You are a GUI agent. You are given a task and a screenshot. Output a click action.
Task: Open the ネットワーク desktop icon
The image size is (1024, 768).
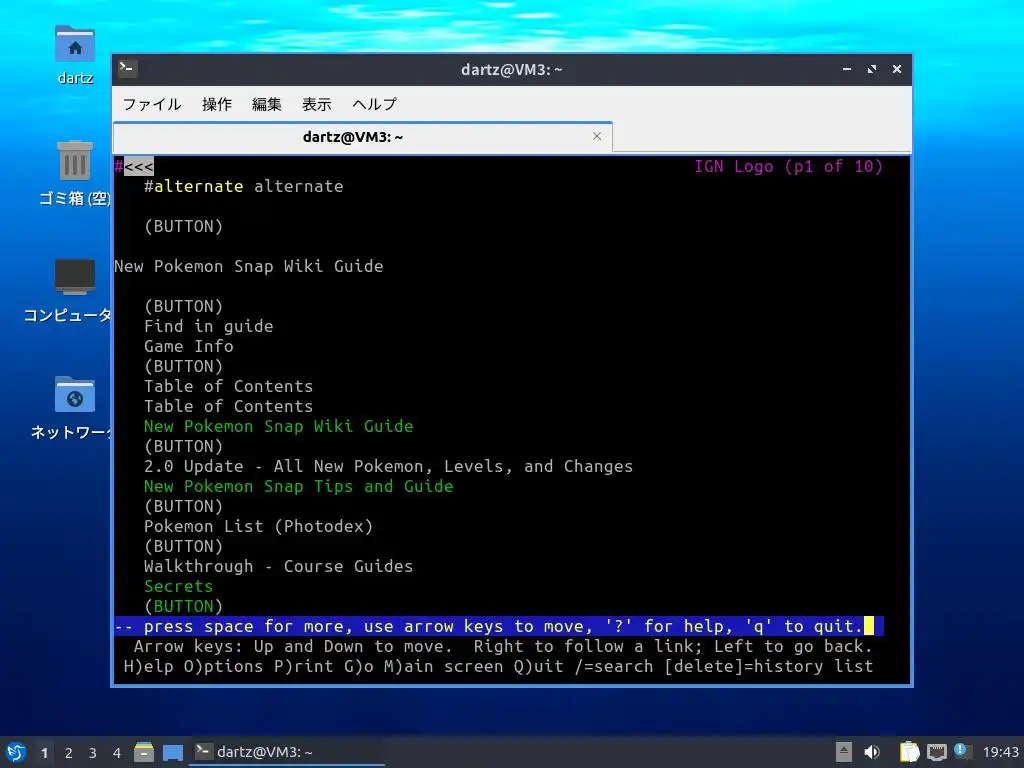(x=74, y=394)
